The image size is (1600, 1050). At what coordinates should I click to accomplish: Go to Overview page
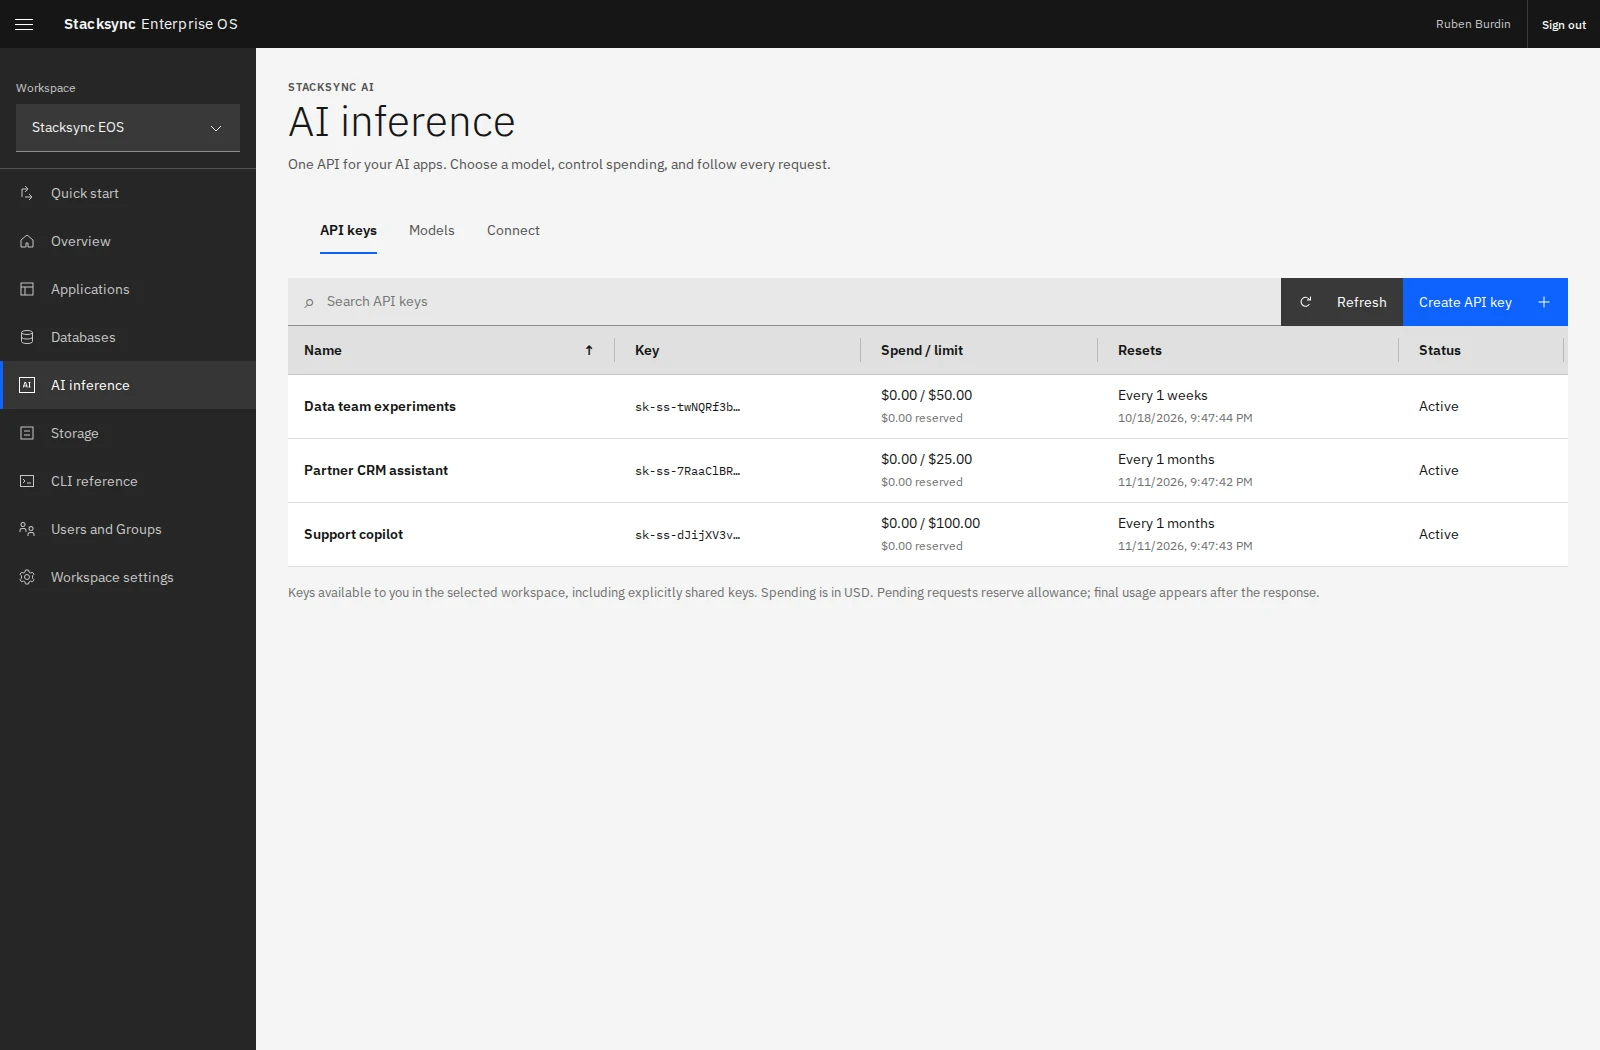(x=128, y=241)
